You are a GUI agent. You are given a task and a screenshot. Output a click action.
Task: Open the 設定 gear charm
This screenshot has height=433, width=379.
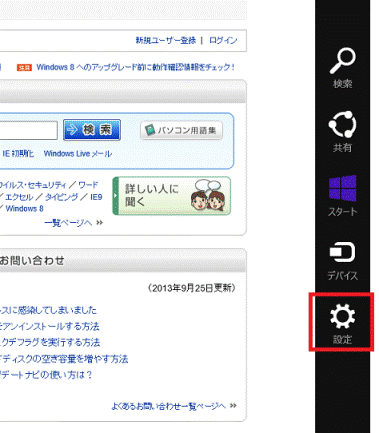click(x=342, y=323)
